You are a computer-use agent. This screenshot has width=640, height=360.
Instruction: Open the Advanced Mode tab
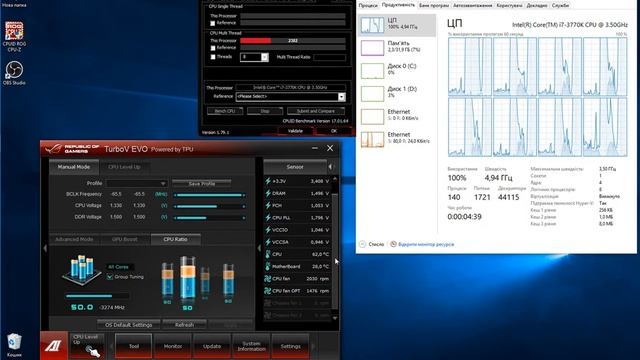tap(74, 239)
